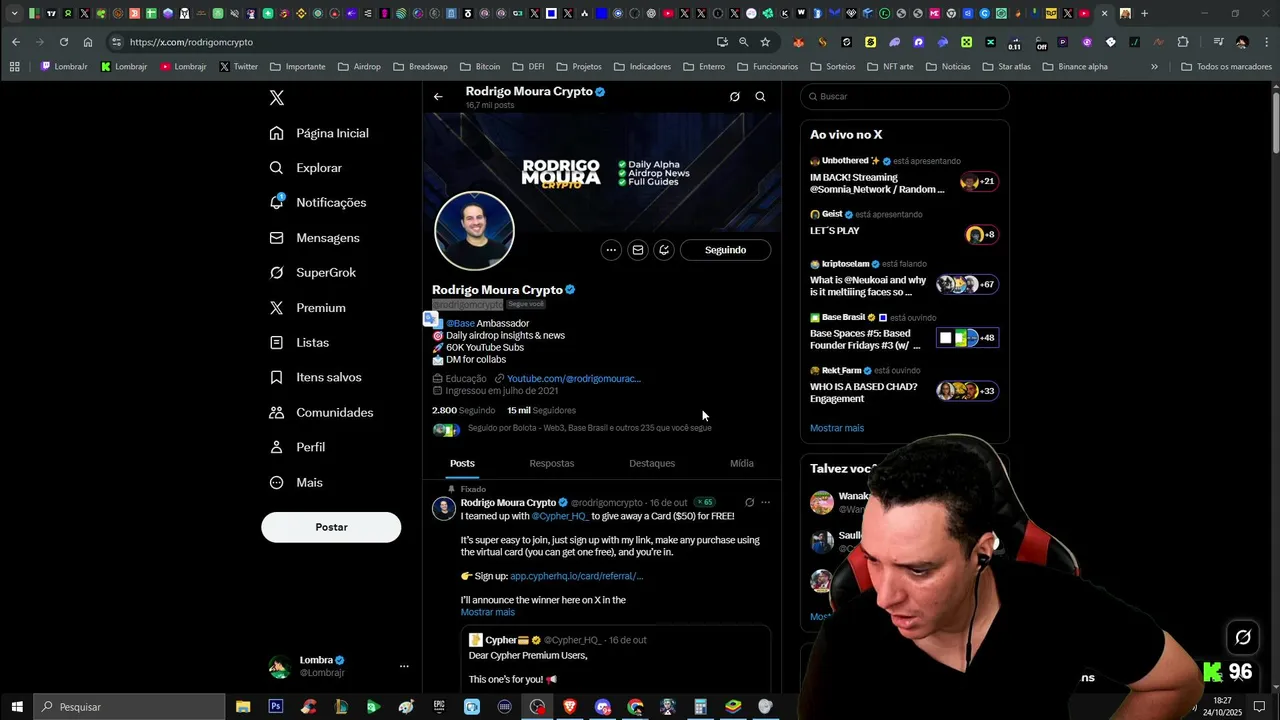Go to browser home page
This screenshot has height=720, width=1280.
(88, 42)
